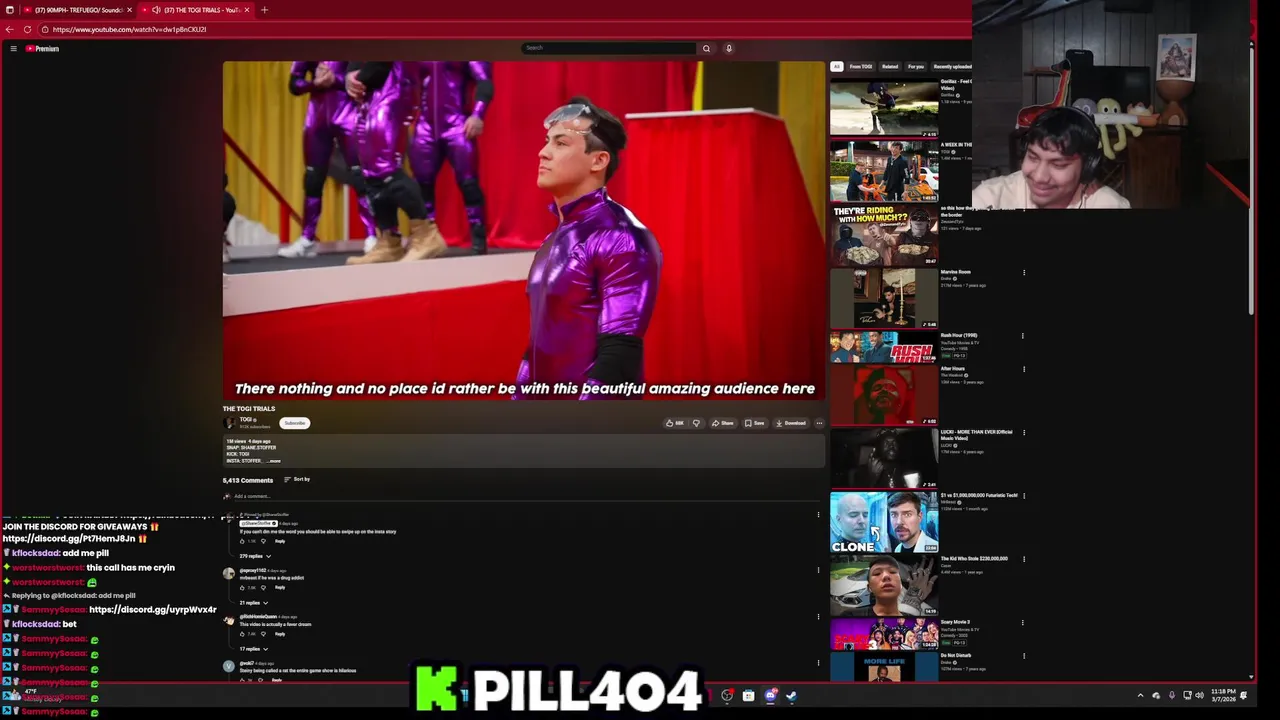
Task: Reply to pinned ShaneStoffer comment
Action: [x=280, y=541]
